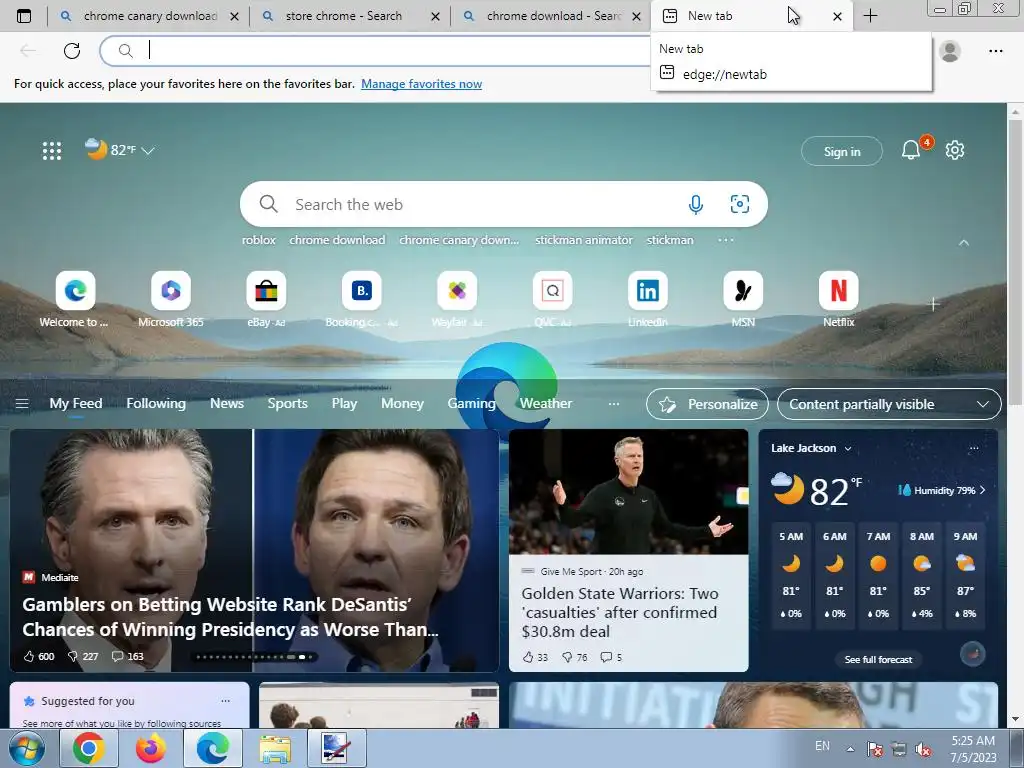Click See full forecast button
The width and height of the screenshot is (1024, 768).
(x=878, y=660)
